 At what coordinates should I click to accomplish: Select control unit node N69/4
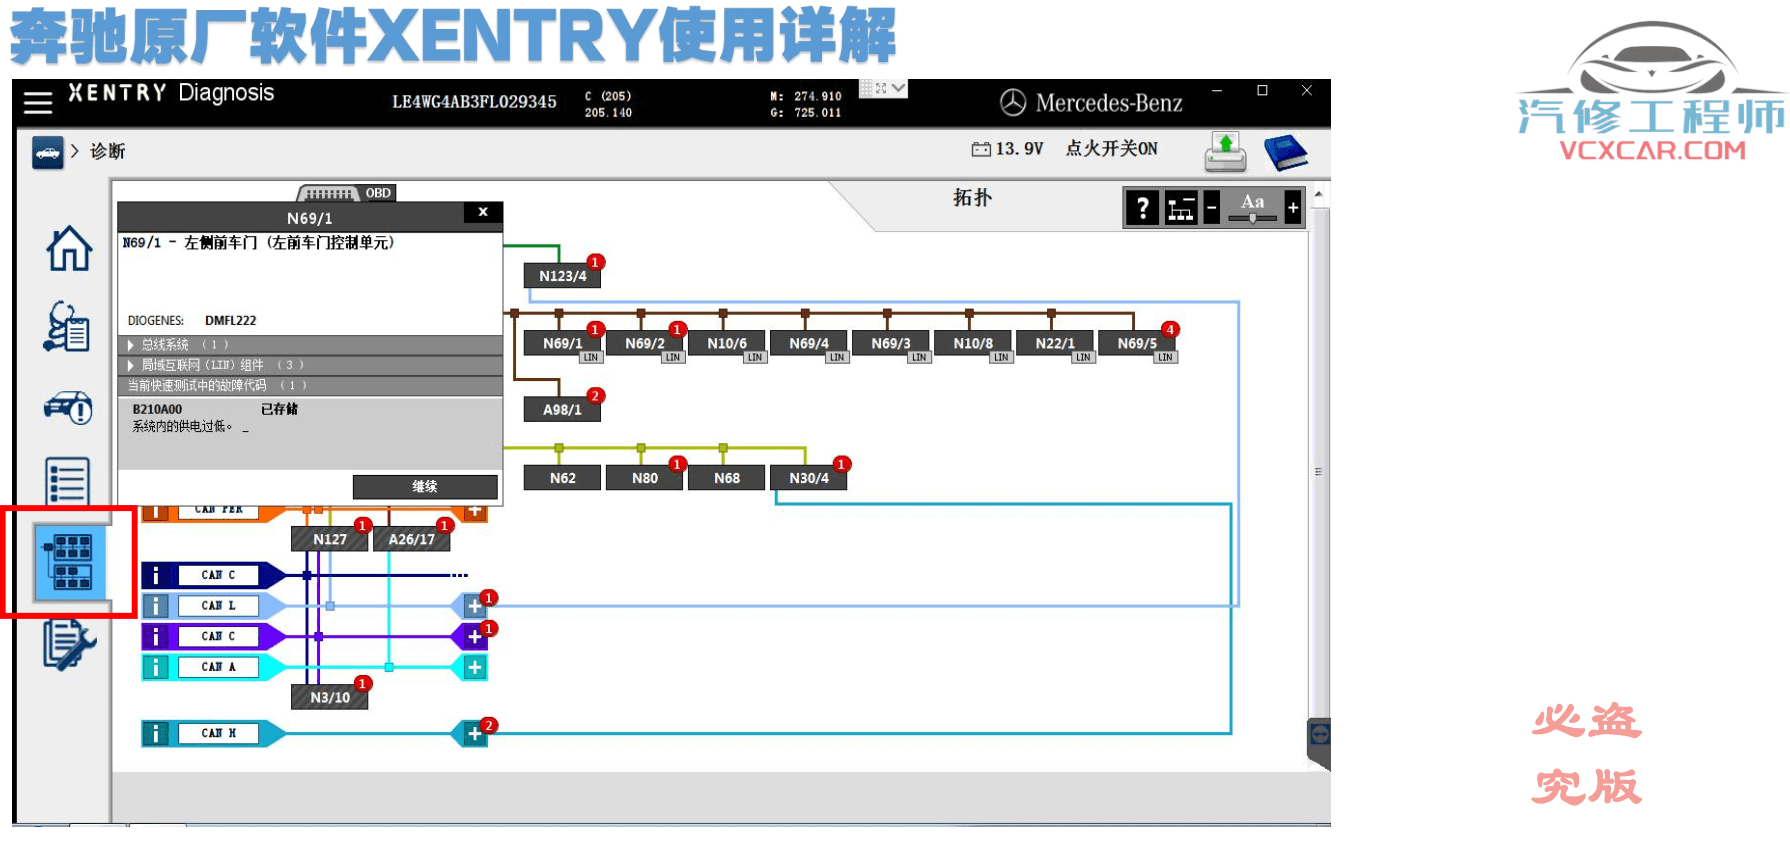pyautogui.click(x=809, y=343)
